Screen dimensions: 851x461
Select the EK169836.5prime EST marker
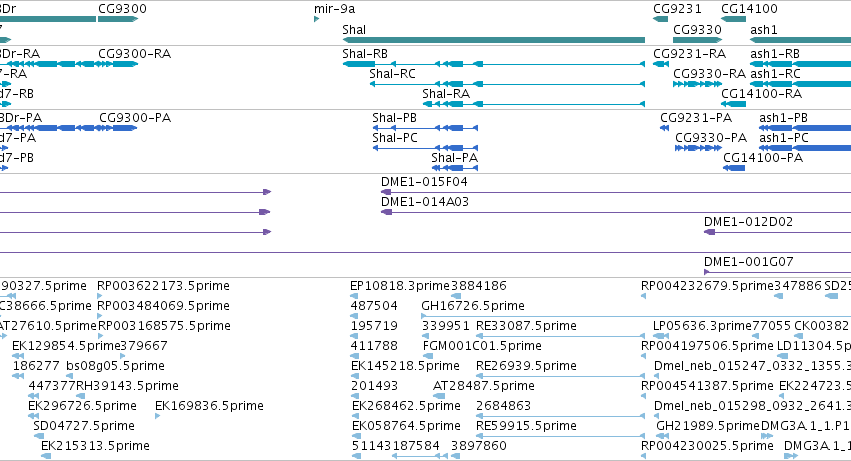click(157, 416)
